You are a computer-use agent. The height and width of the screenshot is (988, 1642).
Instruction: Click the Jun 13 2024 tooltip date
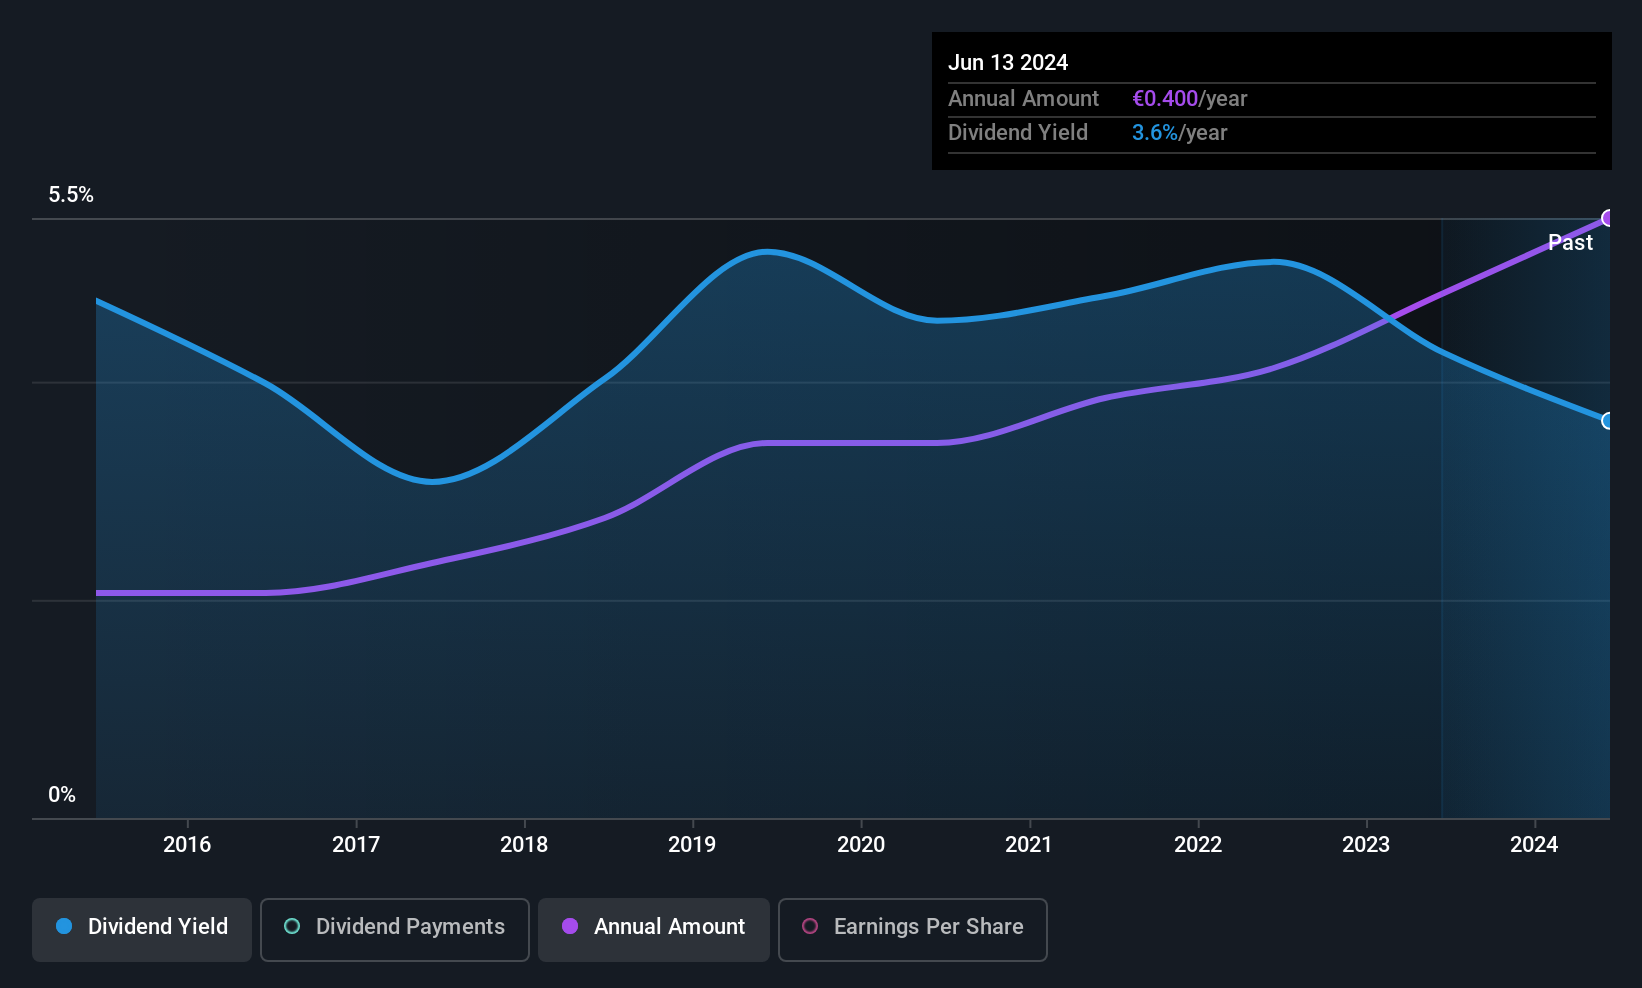tap(1008, 63)
